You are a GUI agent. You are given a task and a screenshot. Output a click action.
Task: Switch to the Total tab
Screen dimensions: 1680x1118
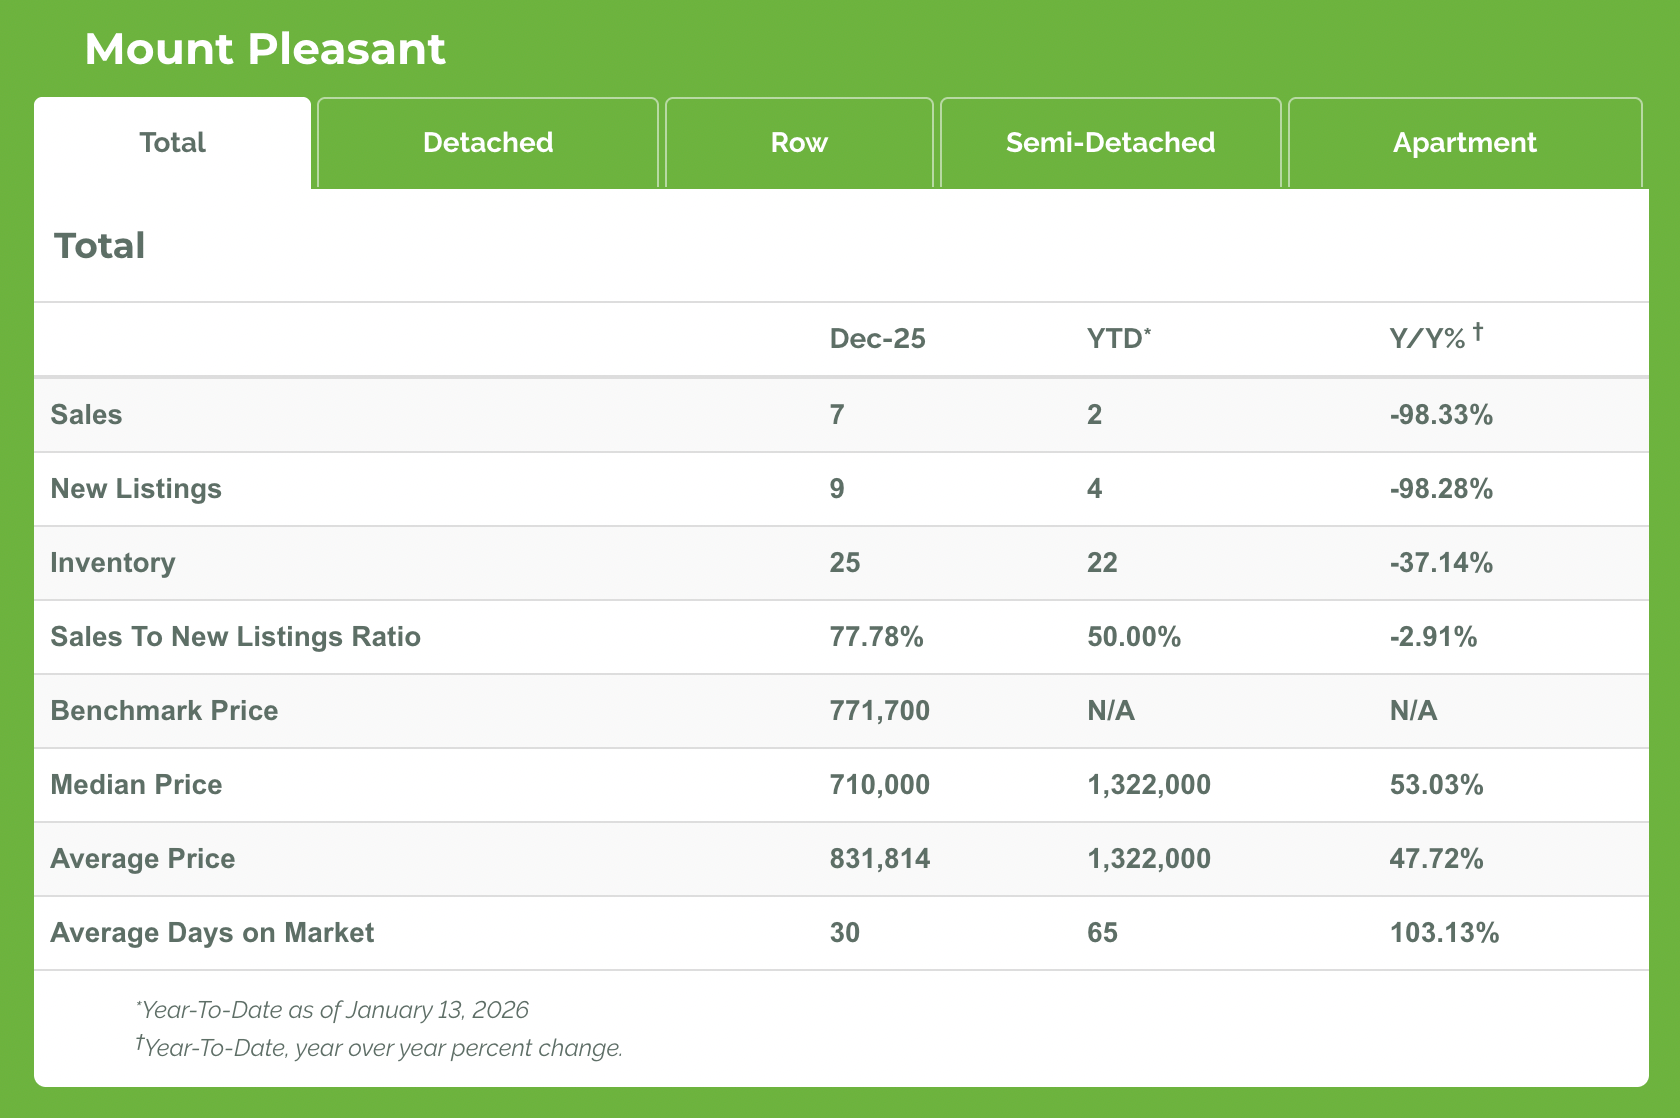tap(172, 143)
